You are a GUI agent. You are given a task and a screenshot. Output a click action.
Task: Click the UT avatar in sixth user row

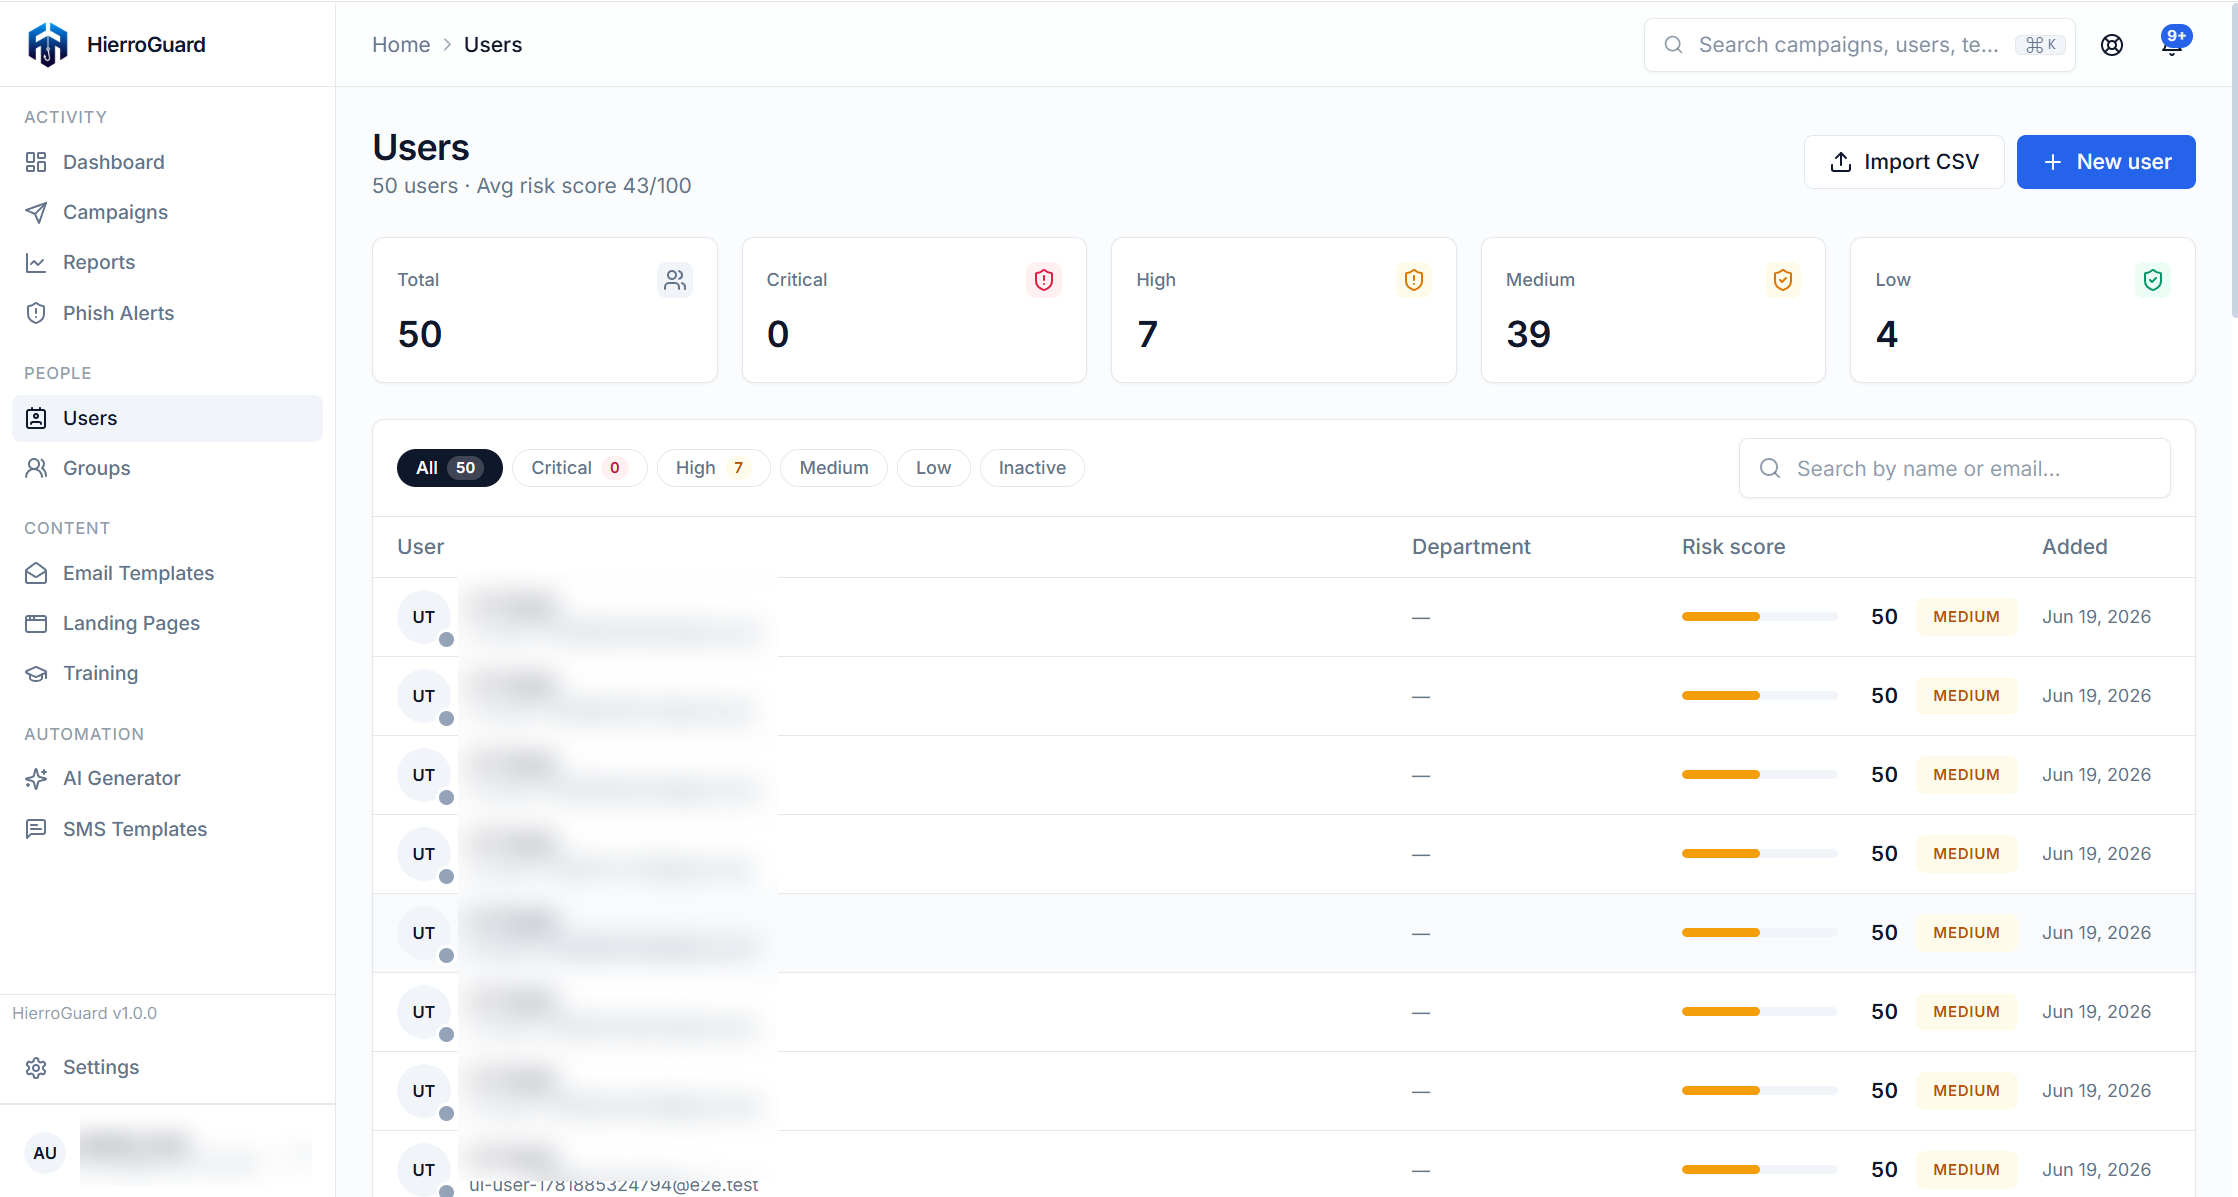click(424, 1012)
